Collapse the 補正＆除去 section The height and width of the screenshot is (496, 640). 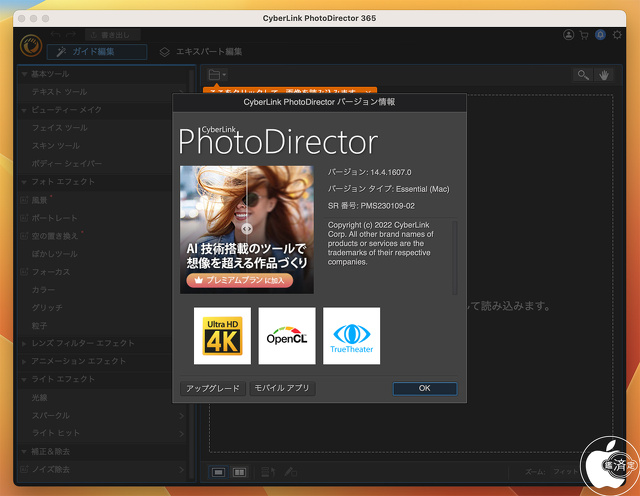click(x=24, y=452)
